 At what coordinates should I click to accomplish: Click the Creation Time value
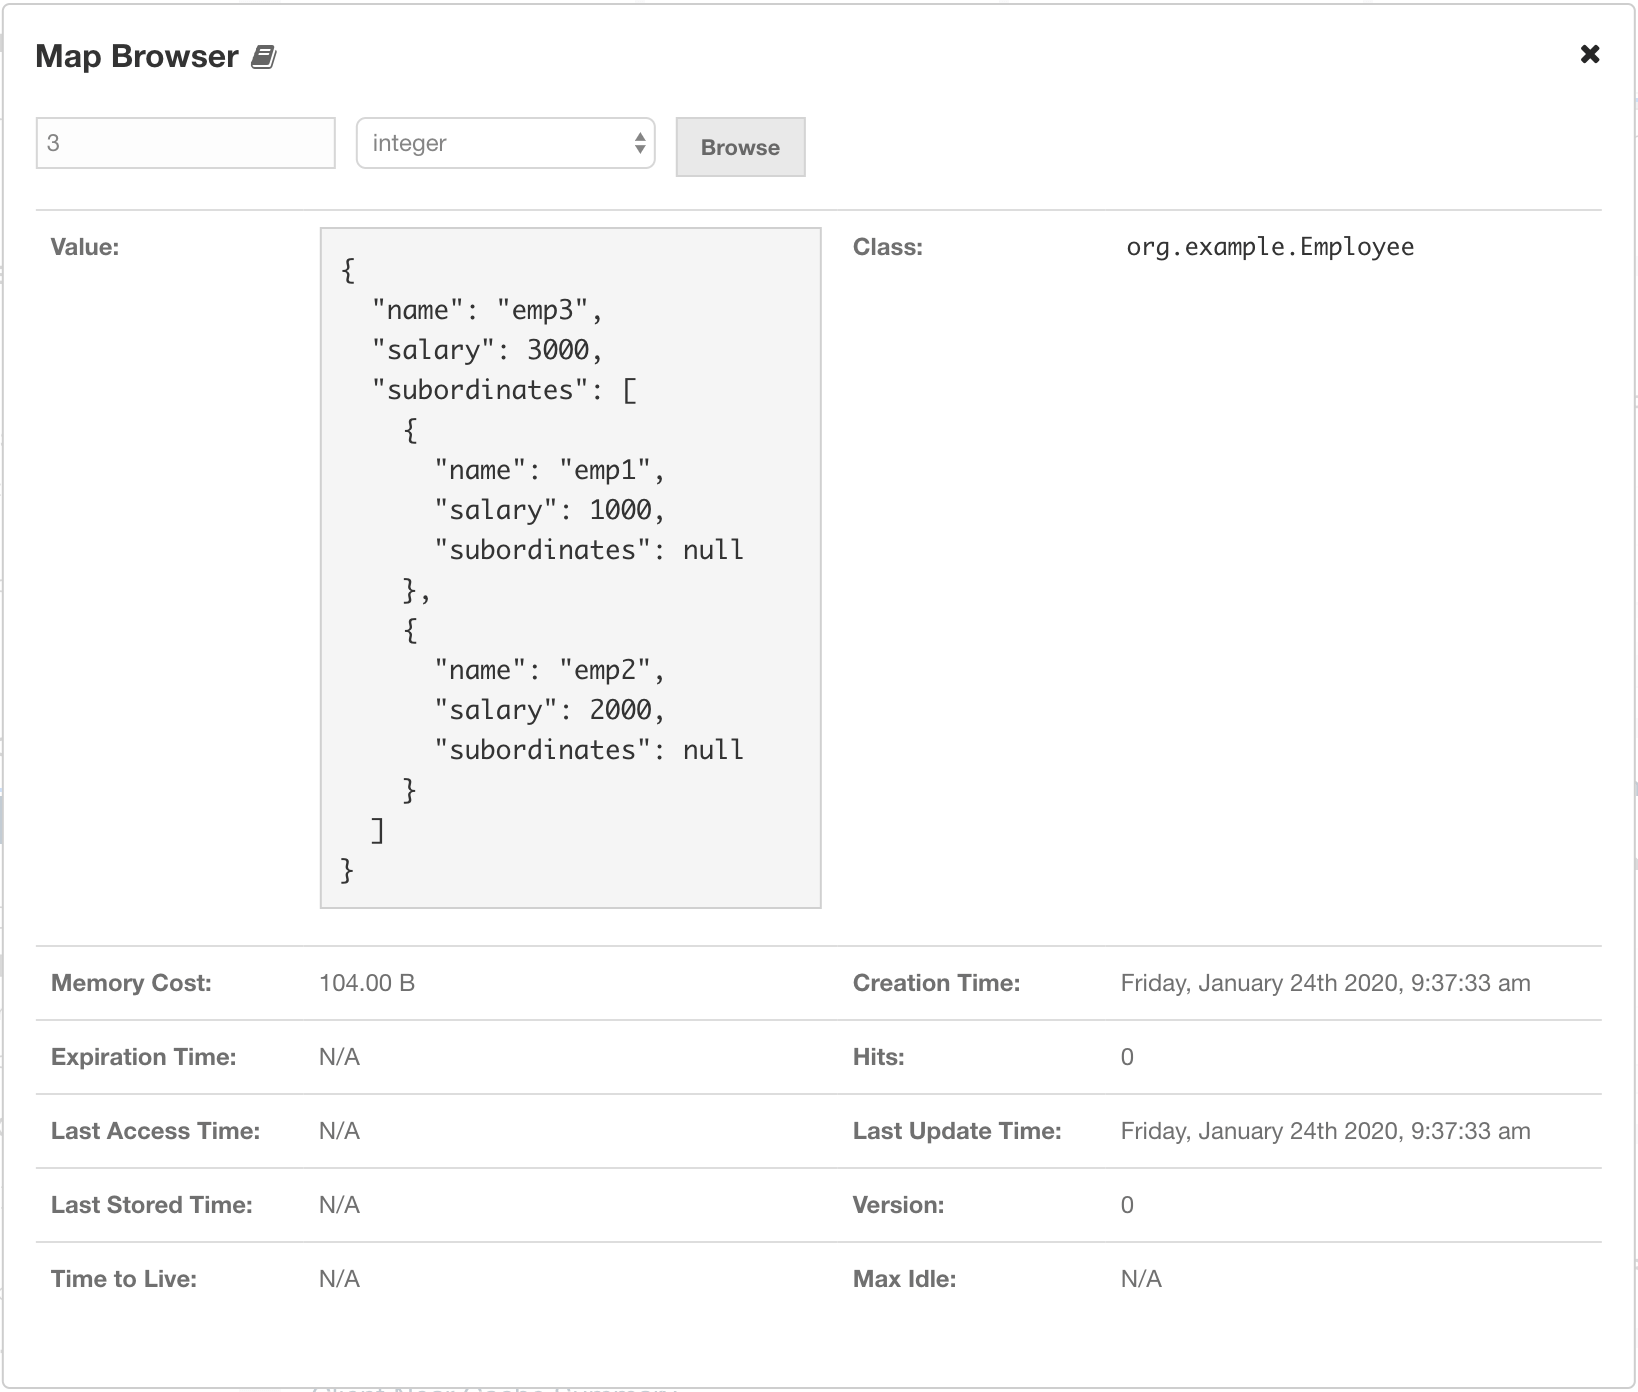[x=1325, y=983]
